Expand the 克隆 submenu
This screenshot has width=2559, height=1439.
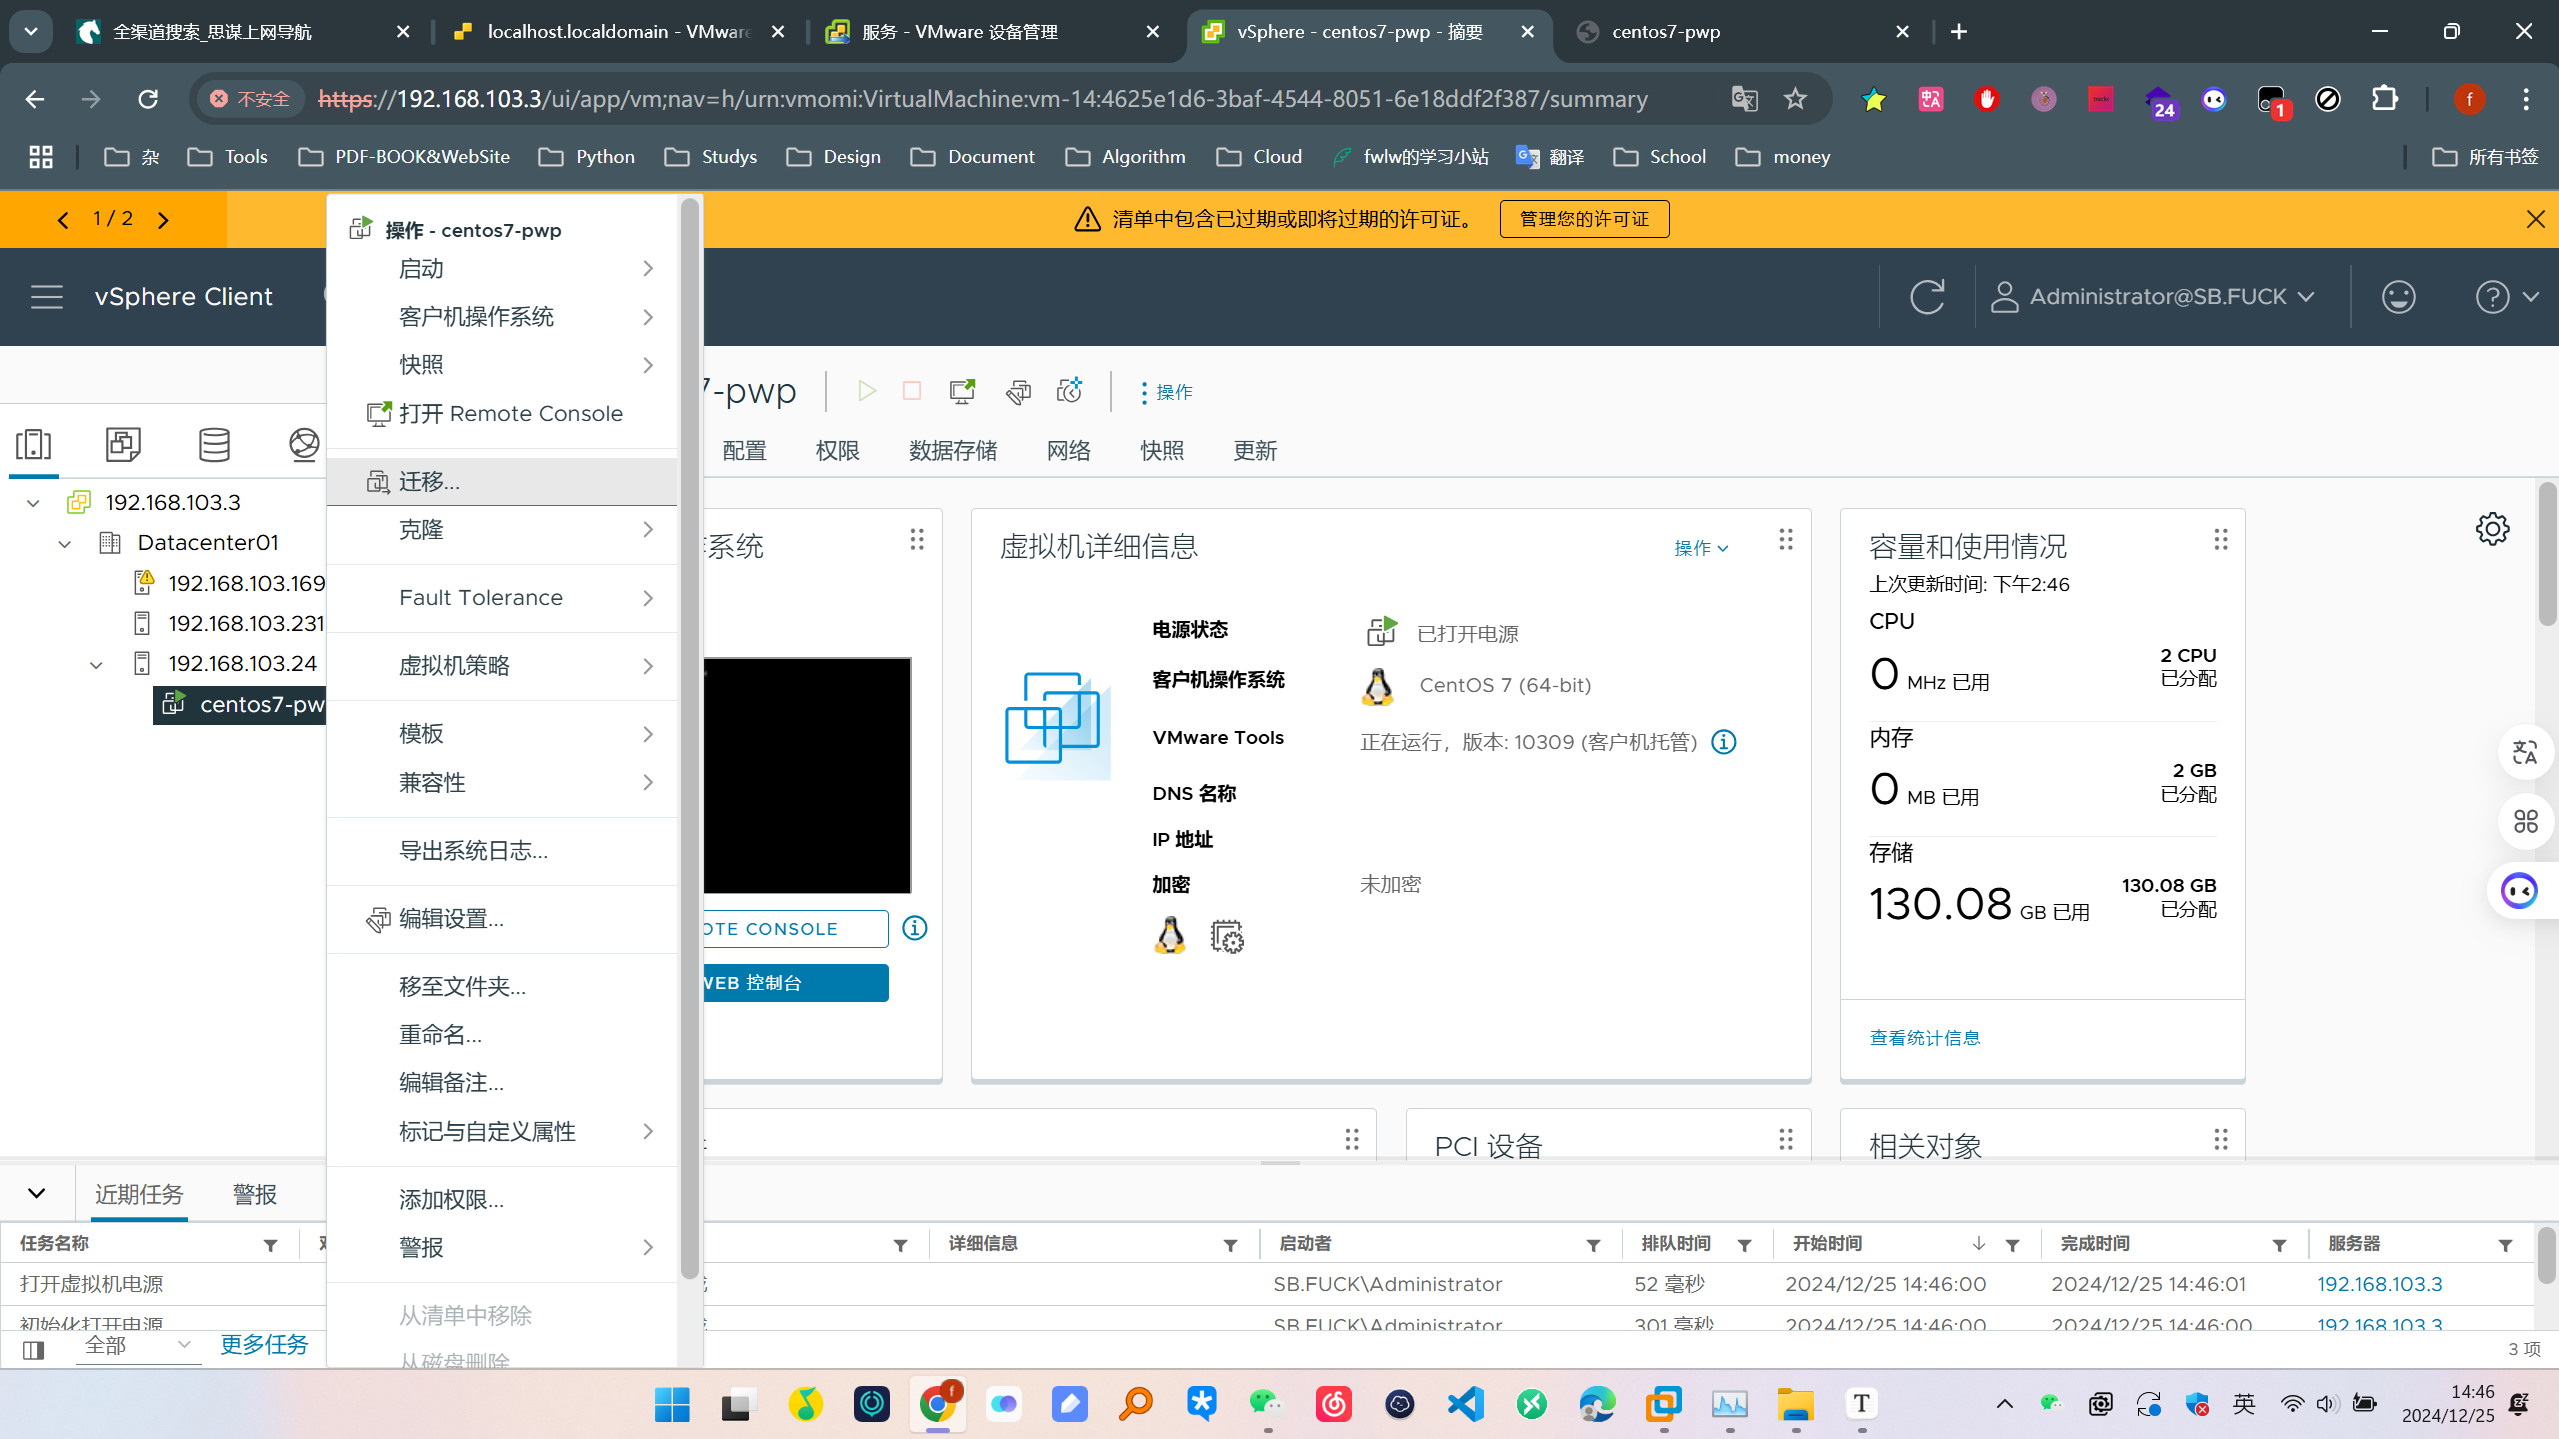coord(502,530)
